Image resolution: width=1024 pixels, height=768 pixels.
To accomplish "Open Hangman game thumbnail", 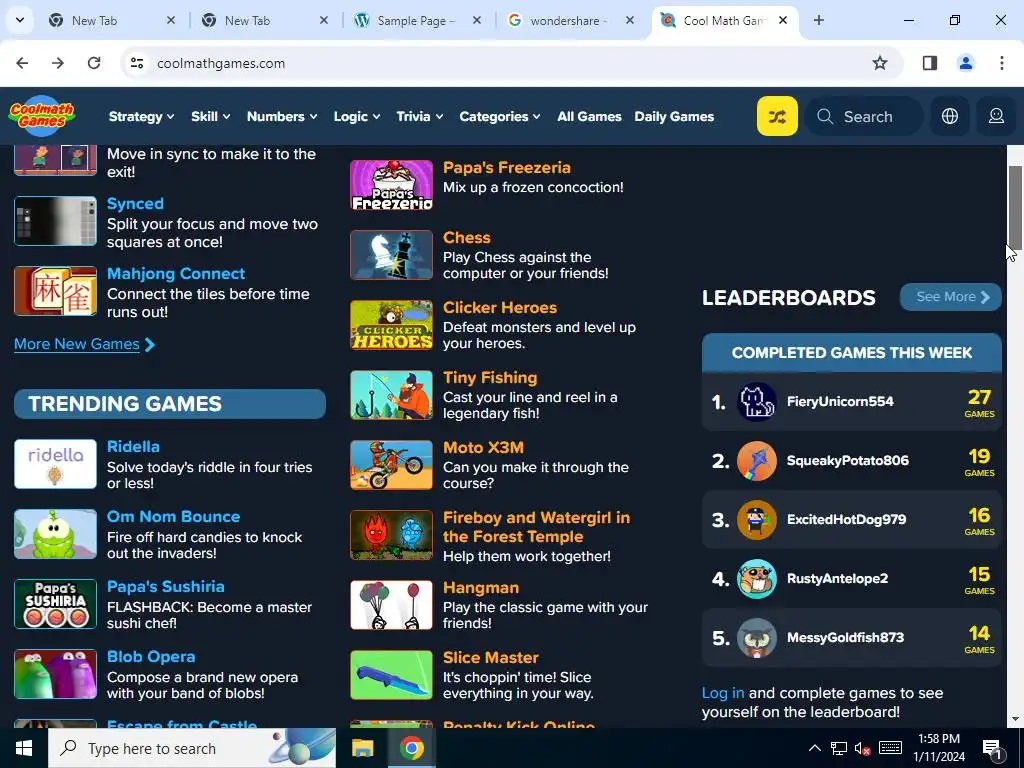I will pyautogui.click(x=391, y=605).
